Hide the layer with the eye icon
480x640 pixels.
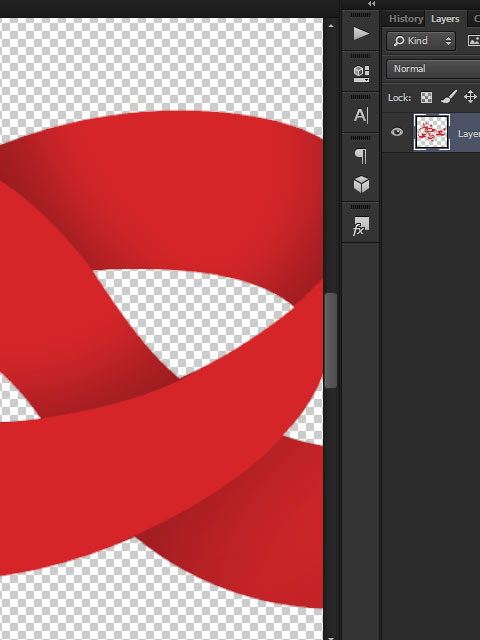(397, 132)
